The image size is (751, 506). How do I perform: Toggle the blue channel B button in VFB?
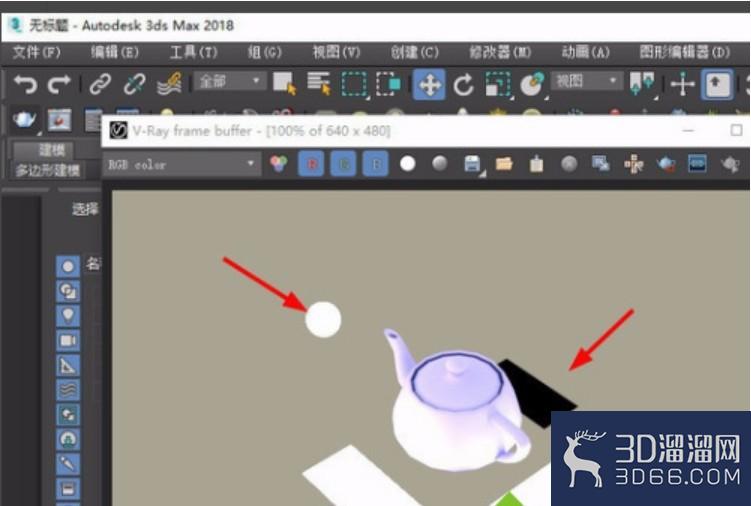(x=376, y=164)
